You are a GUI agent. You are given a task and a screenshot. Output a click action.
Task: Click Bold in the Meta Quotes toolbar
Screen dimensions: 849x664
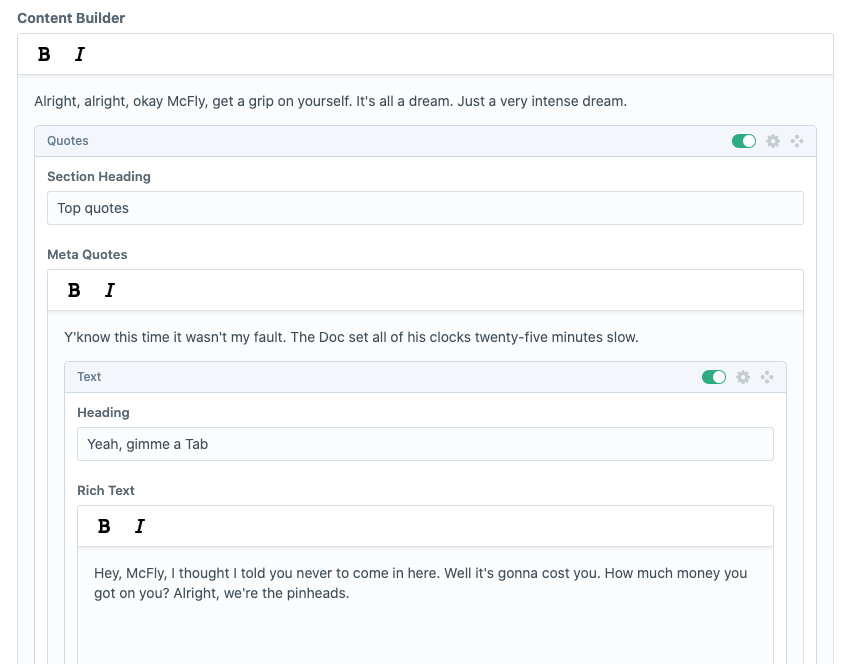click(74, 290)
